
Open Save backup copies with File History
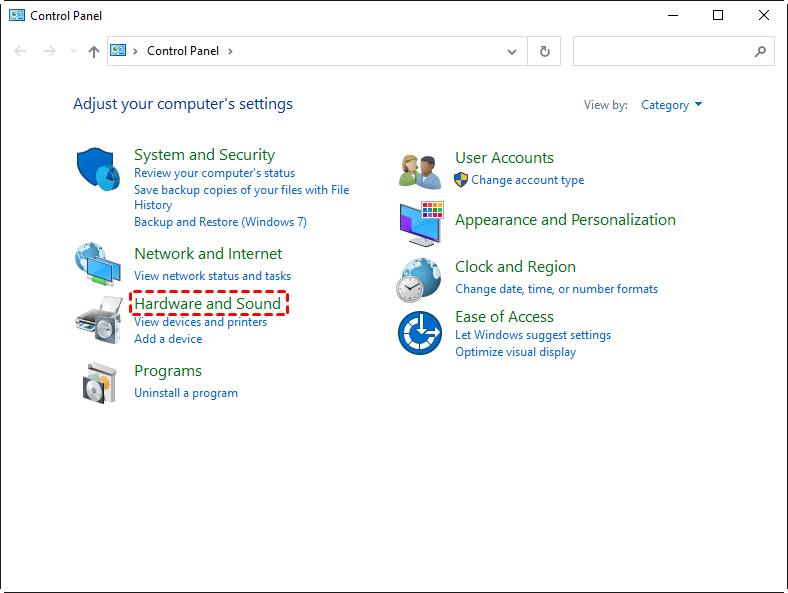click(x=241, y=197)
